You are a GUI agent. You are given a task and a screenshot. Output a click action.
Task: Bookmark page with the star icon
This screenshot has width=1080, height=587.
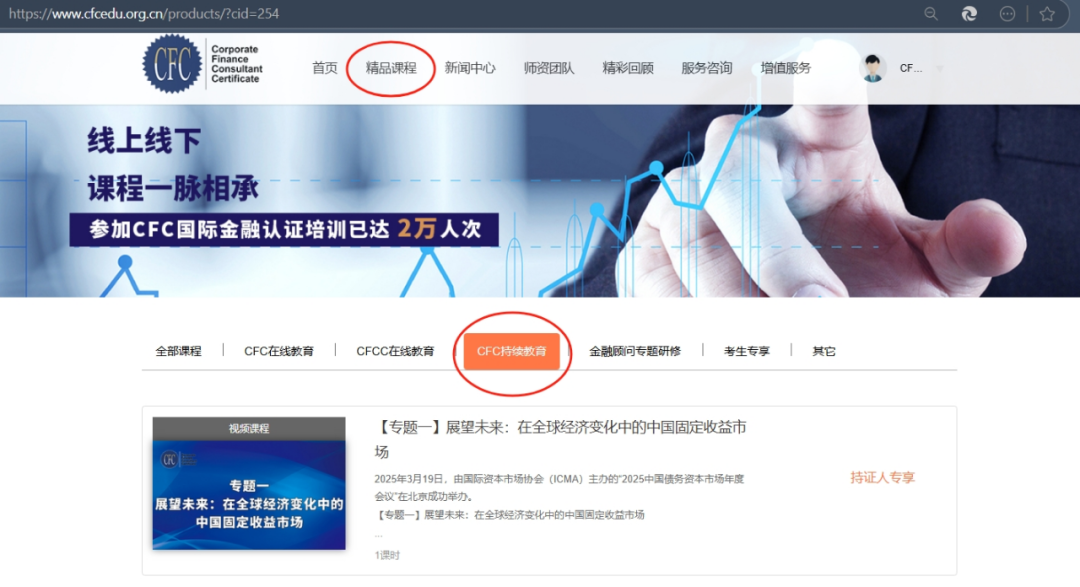[1047, 14]
